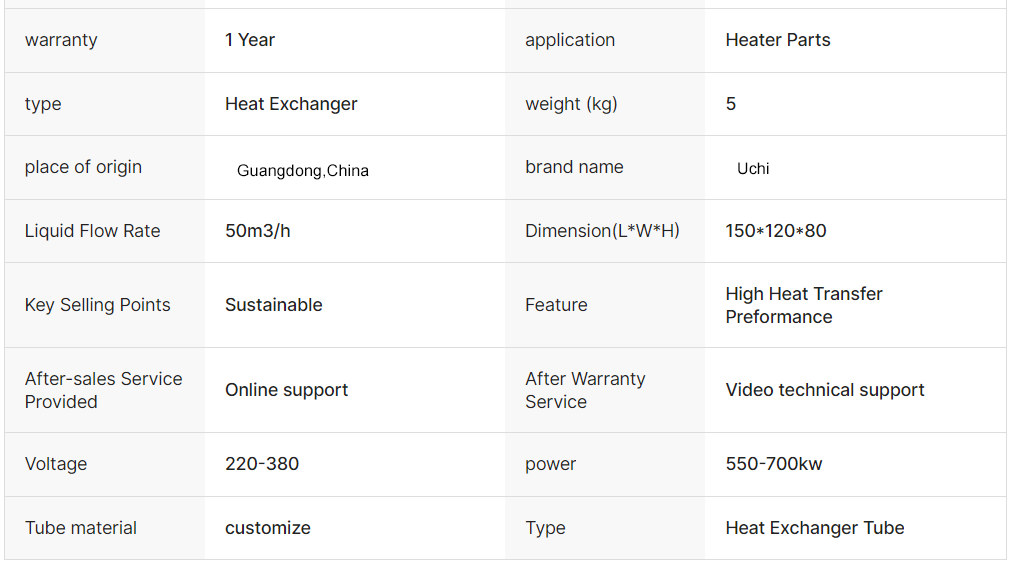This screenshot has width=1013, height=569.
Task: Select the "Video technical support" value
Action: (x=825, y=390)
